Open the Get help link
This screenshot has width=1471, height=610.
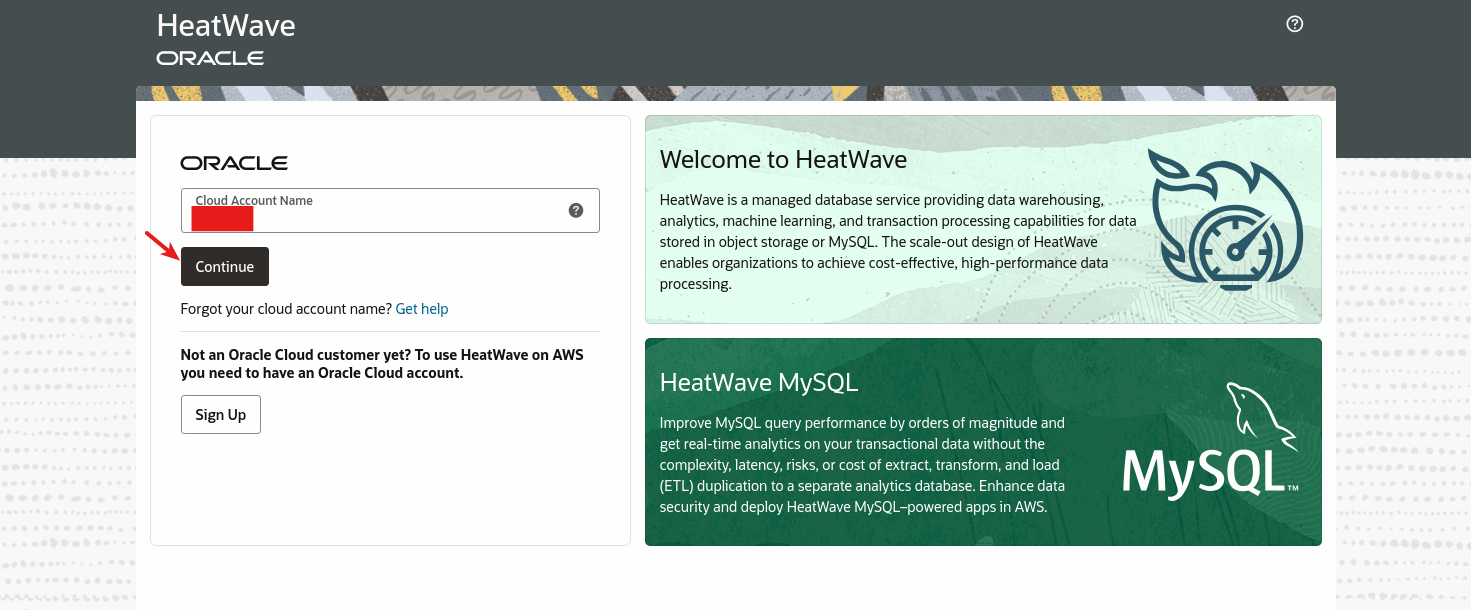[421, 309]
